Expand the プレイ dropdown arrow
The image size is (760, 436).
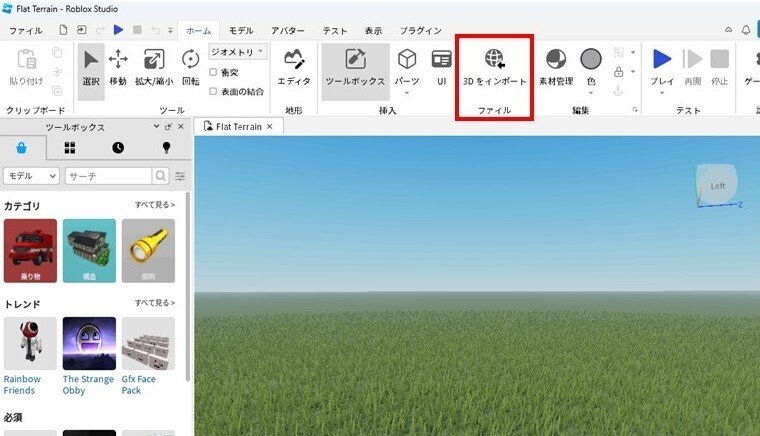point(662,93)
